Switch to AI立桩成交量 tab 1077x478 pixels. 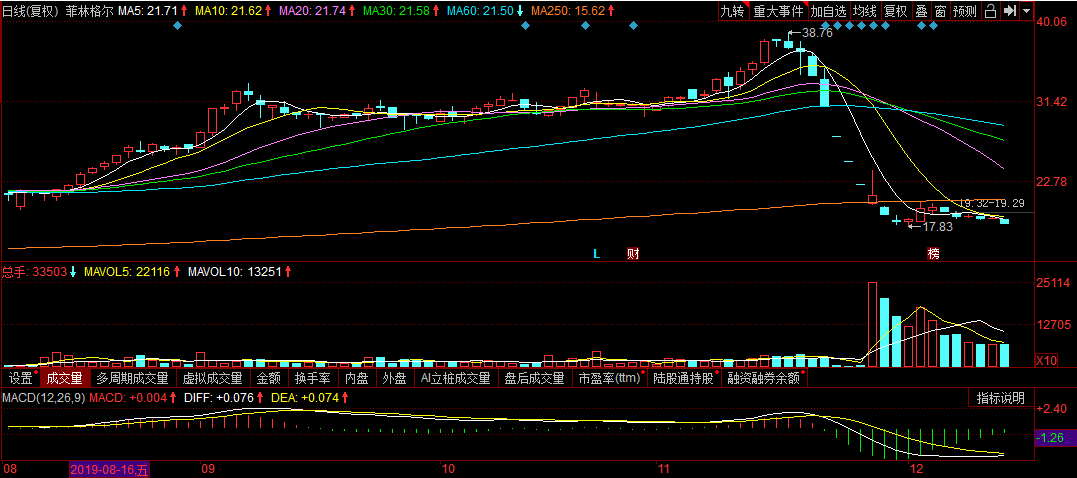[x=455, y=378]
